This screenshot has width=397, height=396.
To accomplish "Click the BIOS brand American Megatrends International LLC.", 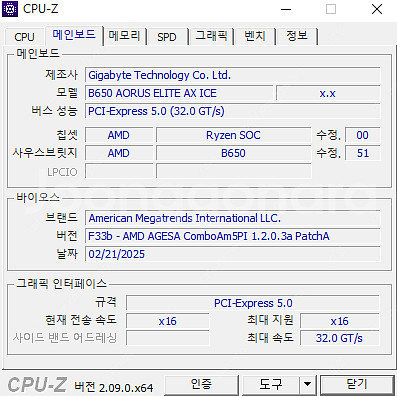I will point(232,218).
